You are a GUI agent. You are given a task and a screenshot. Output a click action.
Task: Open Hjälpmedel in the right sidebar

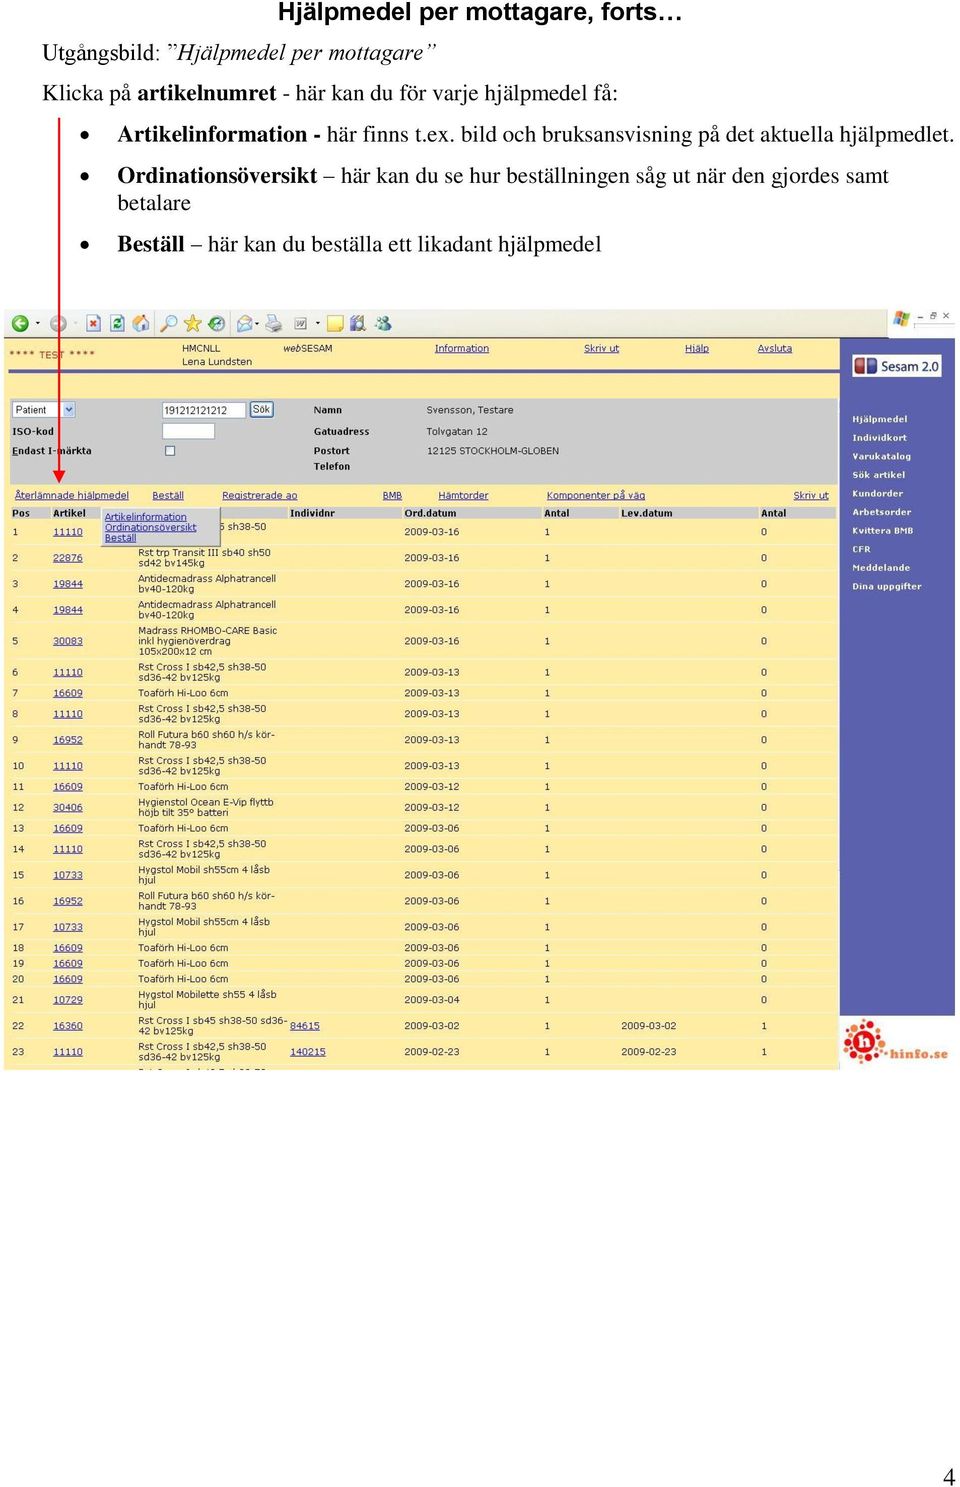click(880, 419)
